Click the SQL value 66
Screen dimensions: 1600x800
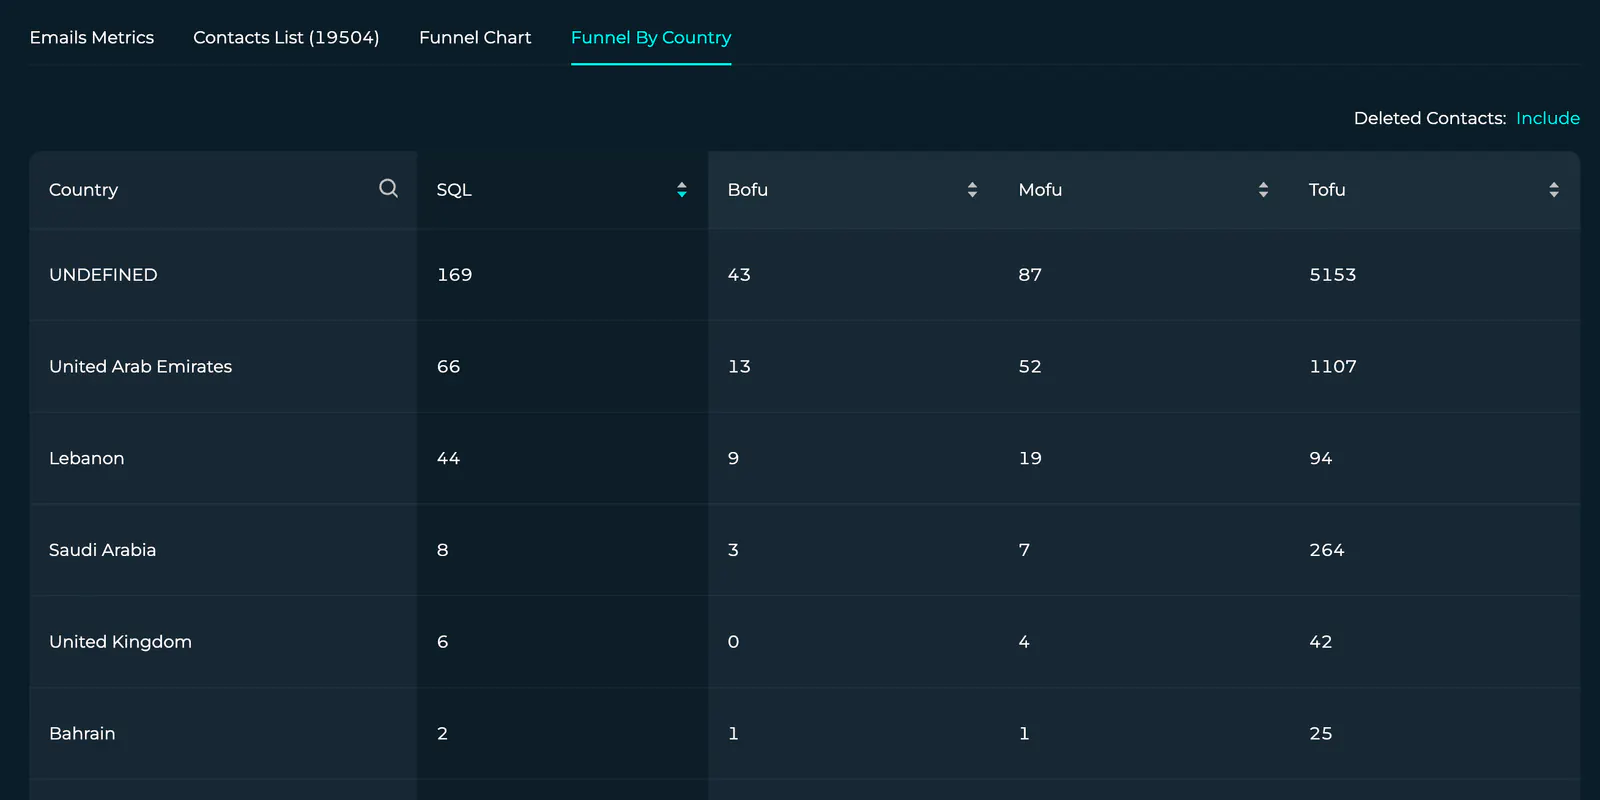448,366
